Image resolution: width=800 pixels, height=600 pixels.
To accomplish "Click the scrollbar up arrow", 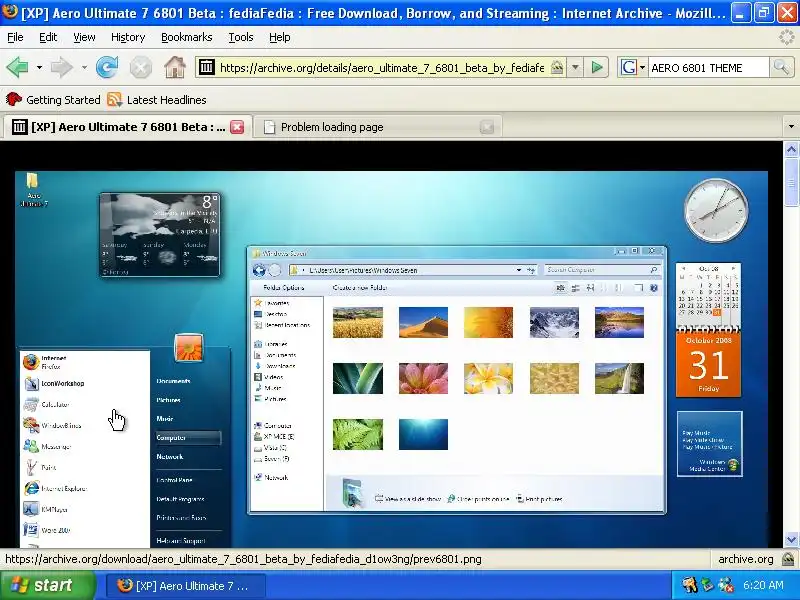I will pyautogui.click(x=791, y=149).
